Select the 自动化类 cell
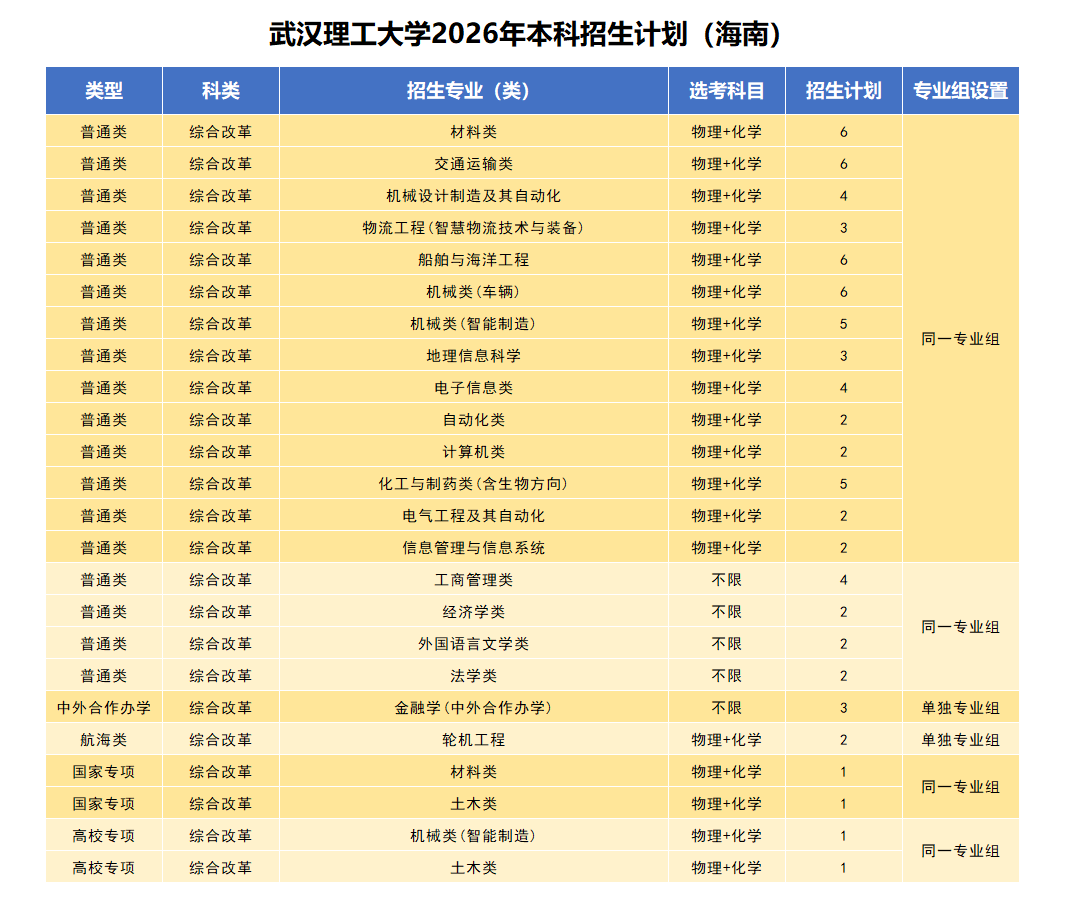Screen dimensions: 1065x915 pos(473,419)
